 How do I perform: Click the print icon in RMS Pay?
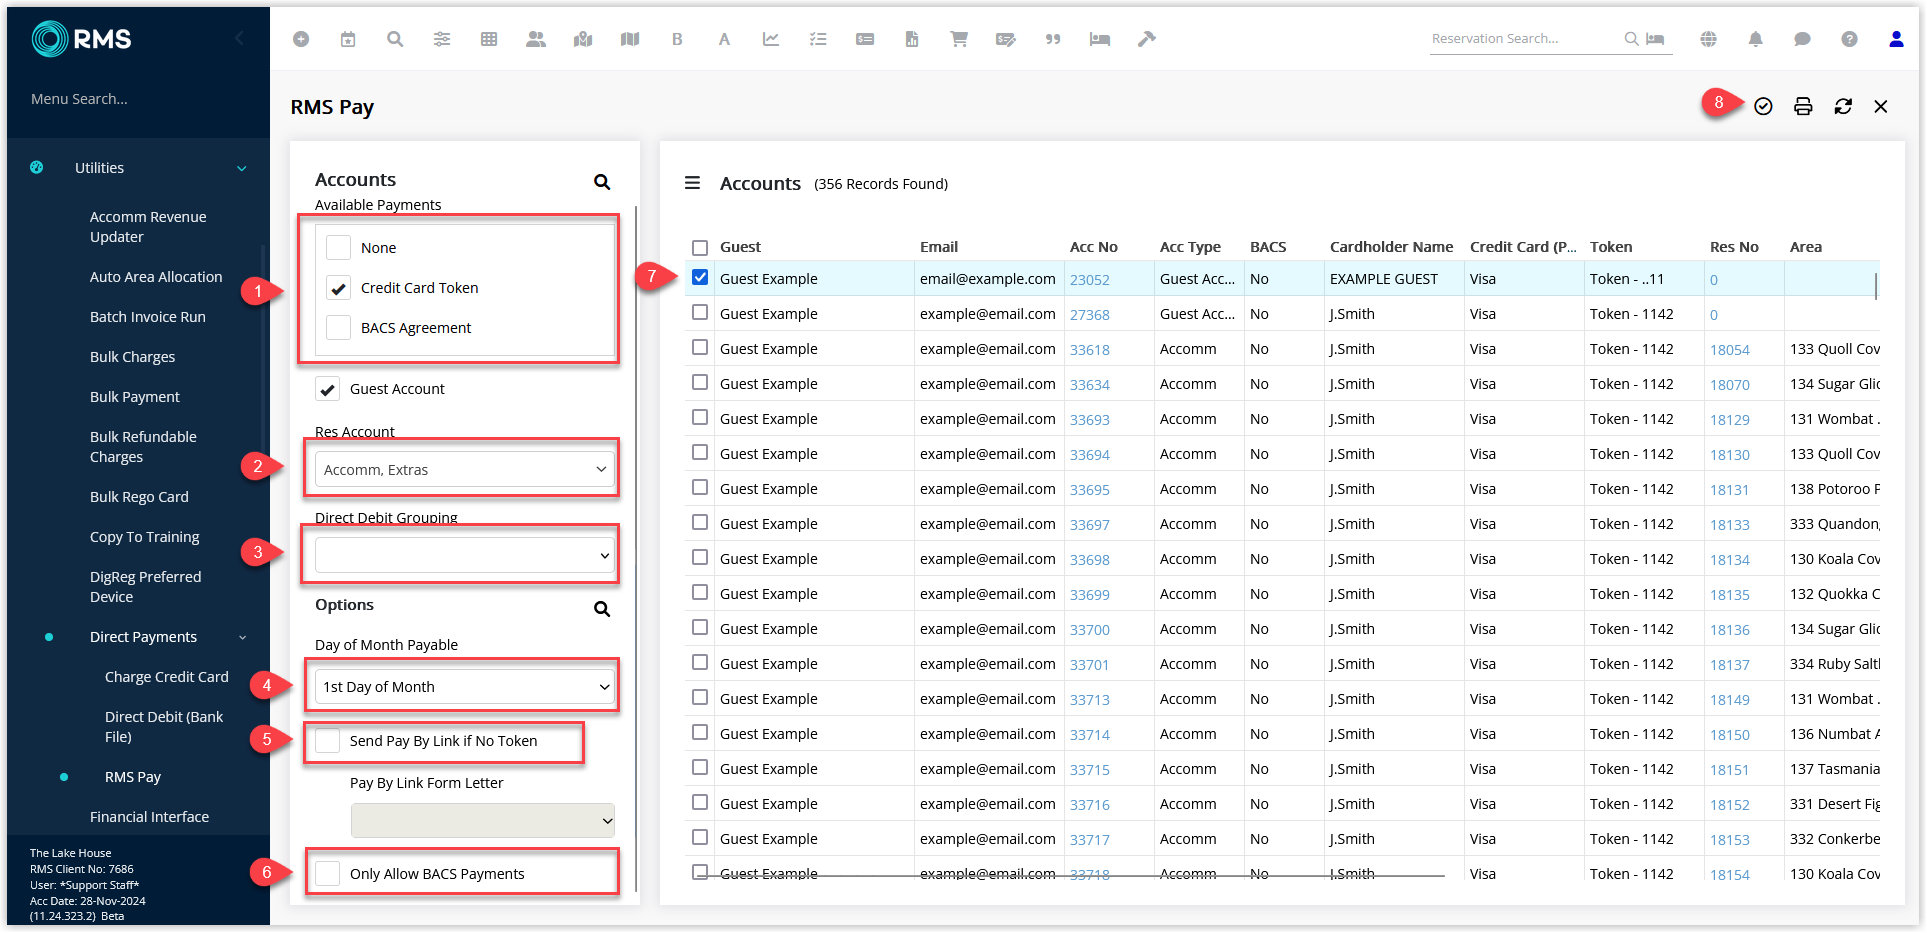tap(1803, 106)
